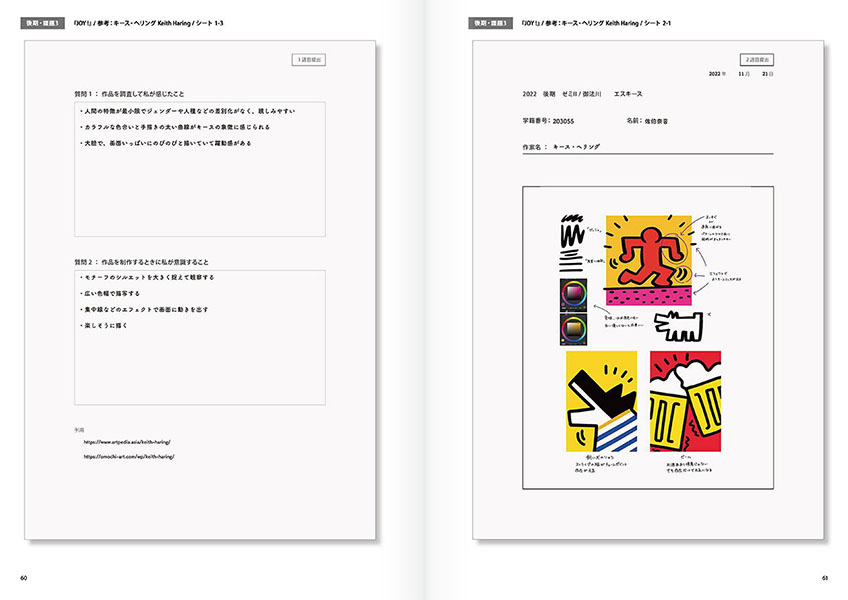Click the student number 203055

[563, 121]
